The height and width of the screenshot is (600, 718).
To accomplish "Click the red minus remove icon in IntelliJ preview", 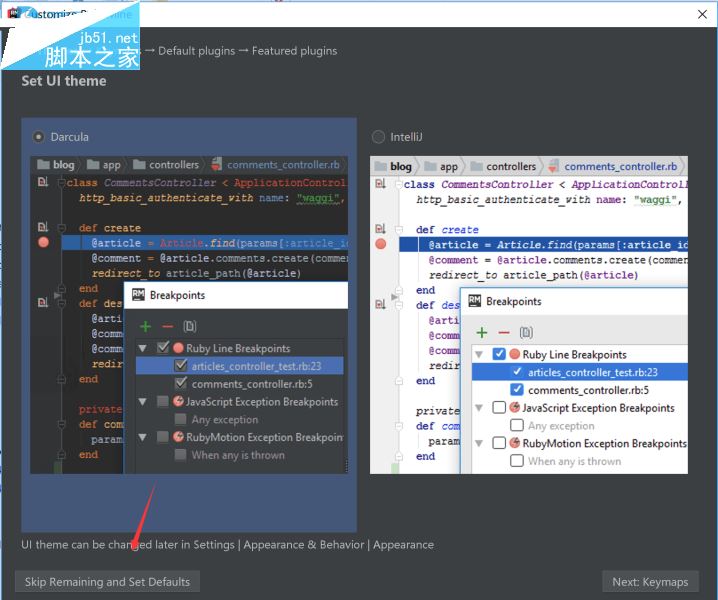I will (504, 333).
